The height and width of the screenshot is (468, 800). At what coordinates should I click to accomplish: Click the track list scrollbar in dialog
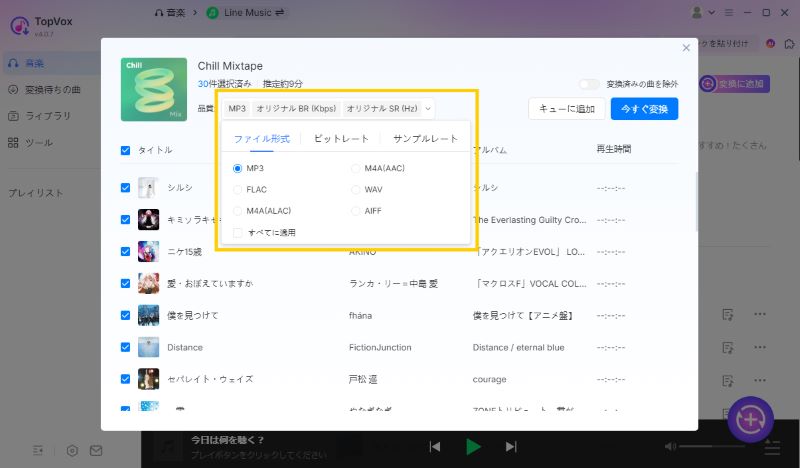(x=696, y=202)
